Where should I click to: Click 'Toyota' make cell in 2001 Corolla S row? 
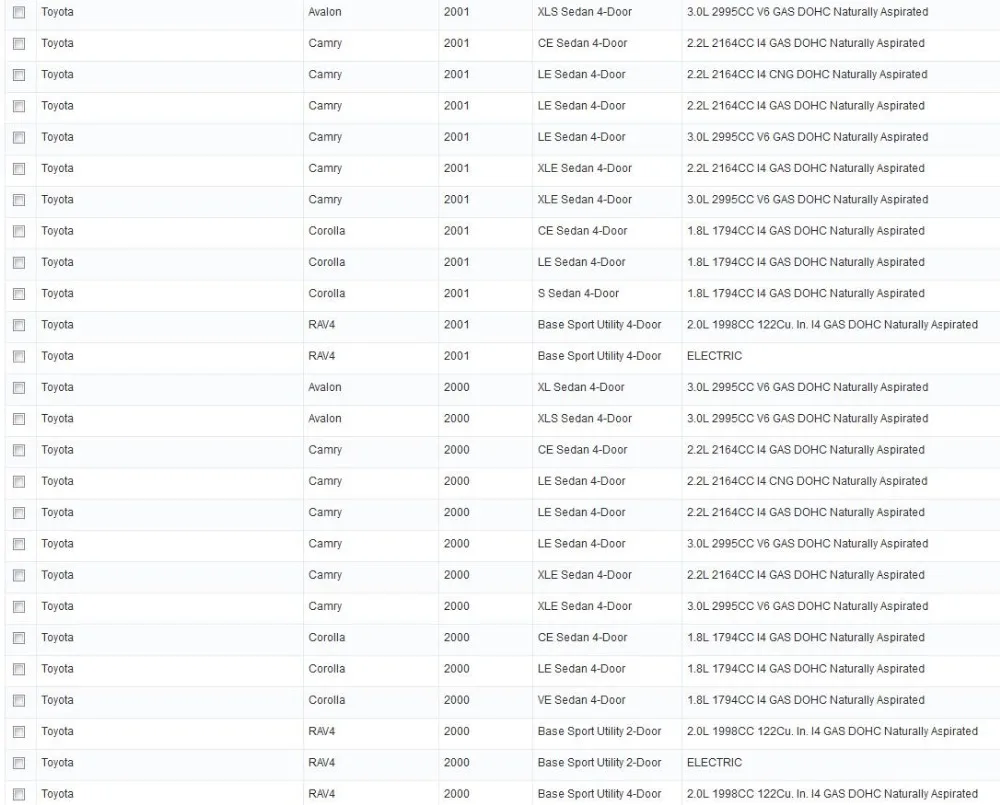57,293
